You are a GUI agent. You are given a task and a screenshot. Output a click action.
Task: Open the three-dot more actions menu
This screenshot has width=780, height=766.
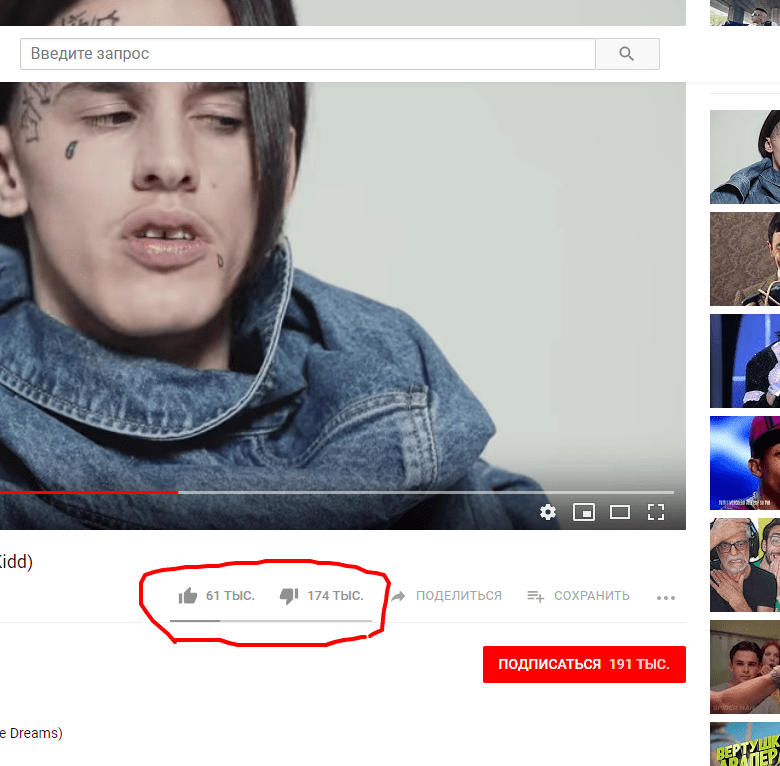point(666,597)
